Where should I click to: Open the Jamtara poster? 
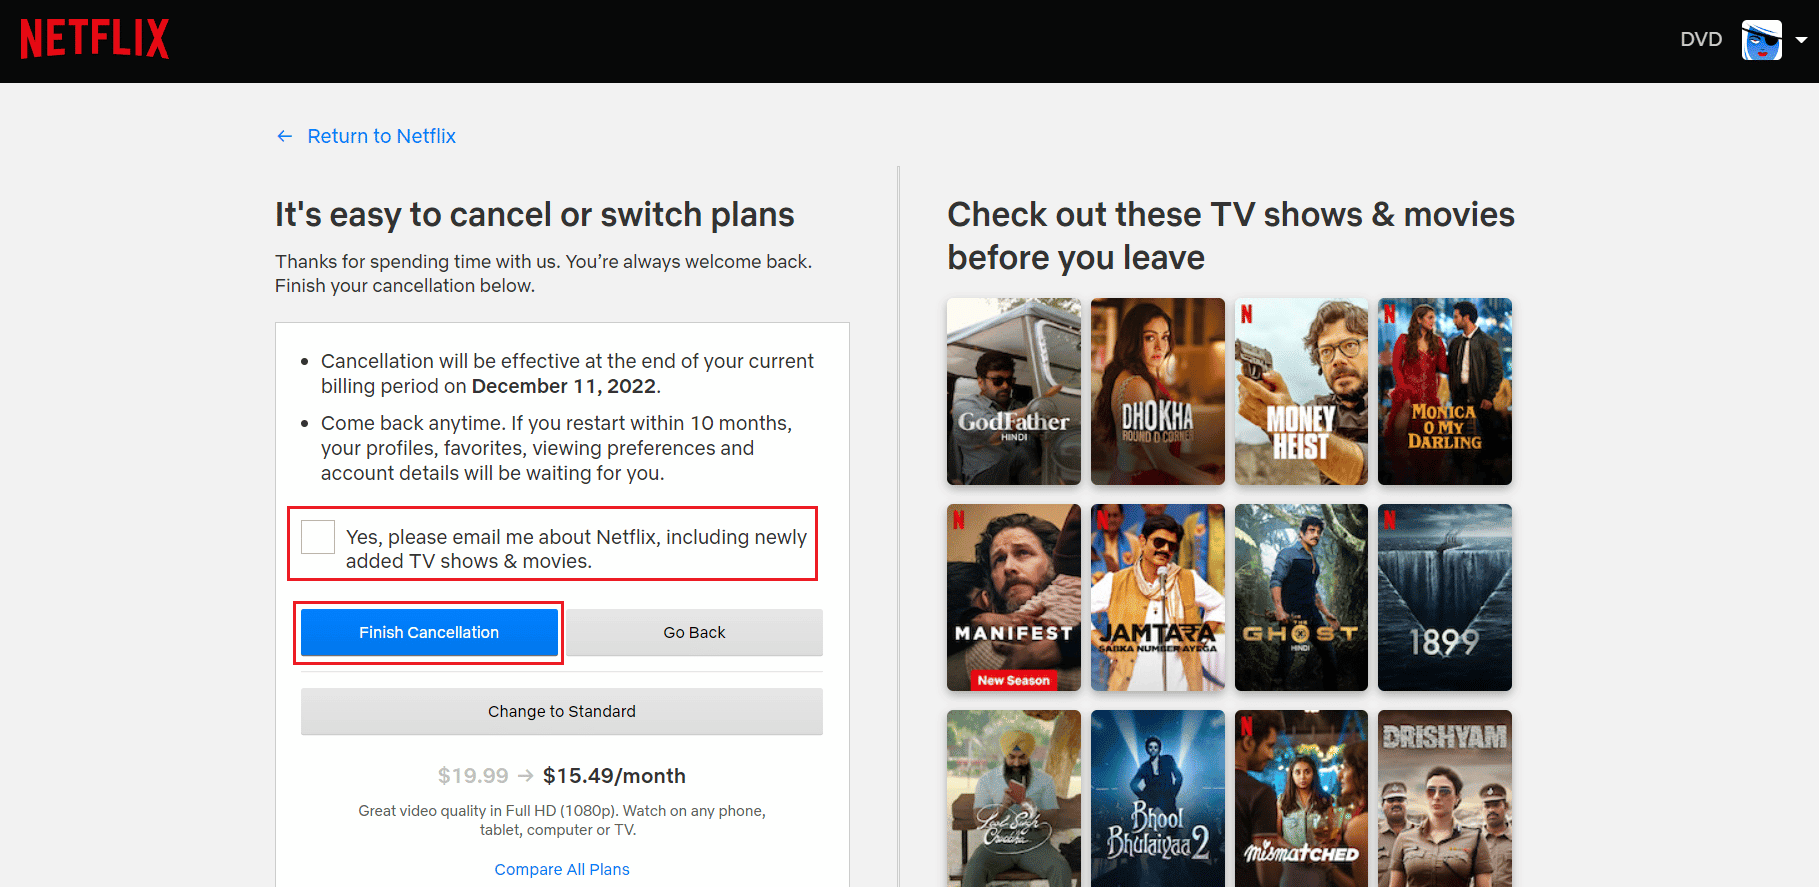[1158, 597]
